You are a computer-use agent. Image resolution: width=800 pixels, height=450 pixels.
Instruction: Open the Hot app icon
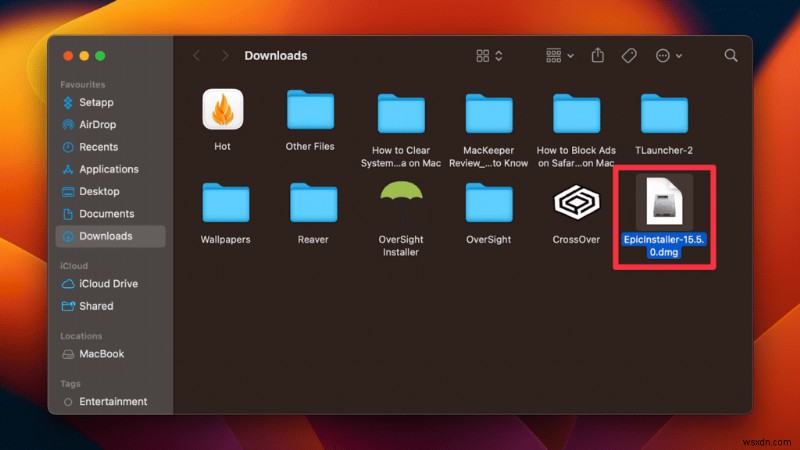pos(222,109)
